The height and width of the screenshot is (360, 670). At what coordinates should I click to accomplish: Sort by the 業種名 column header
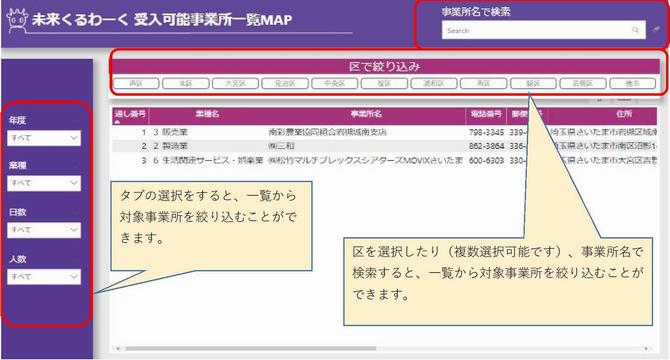click(x=208, y=114)
